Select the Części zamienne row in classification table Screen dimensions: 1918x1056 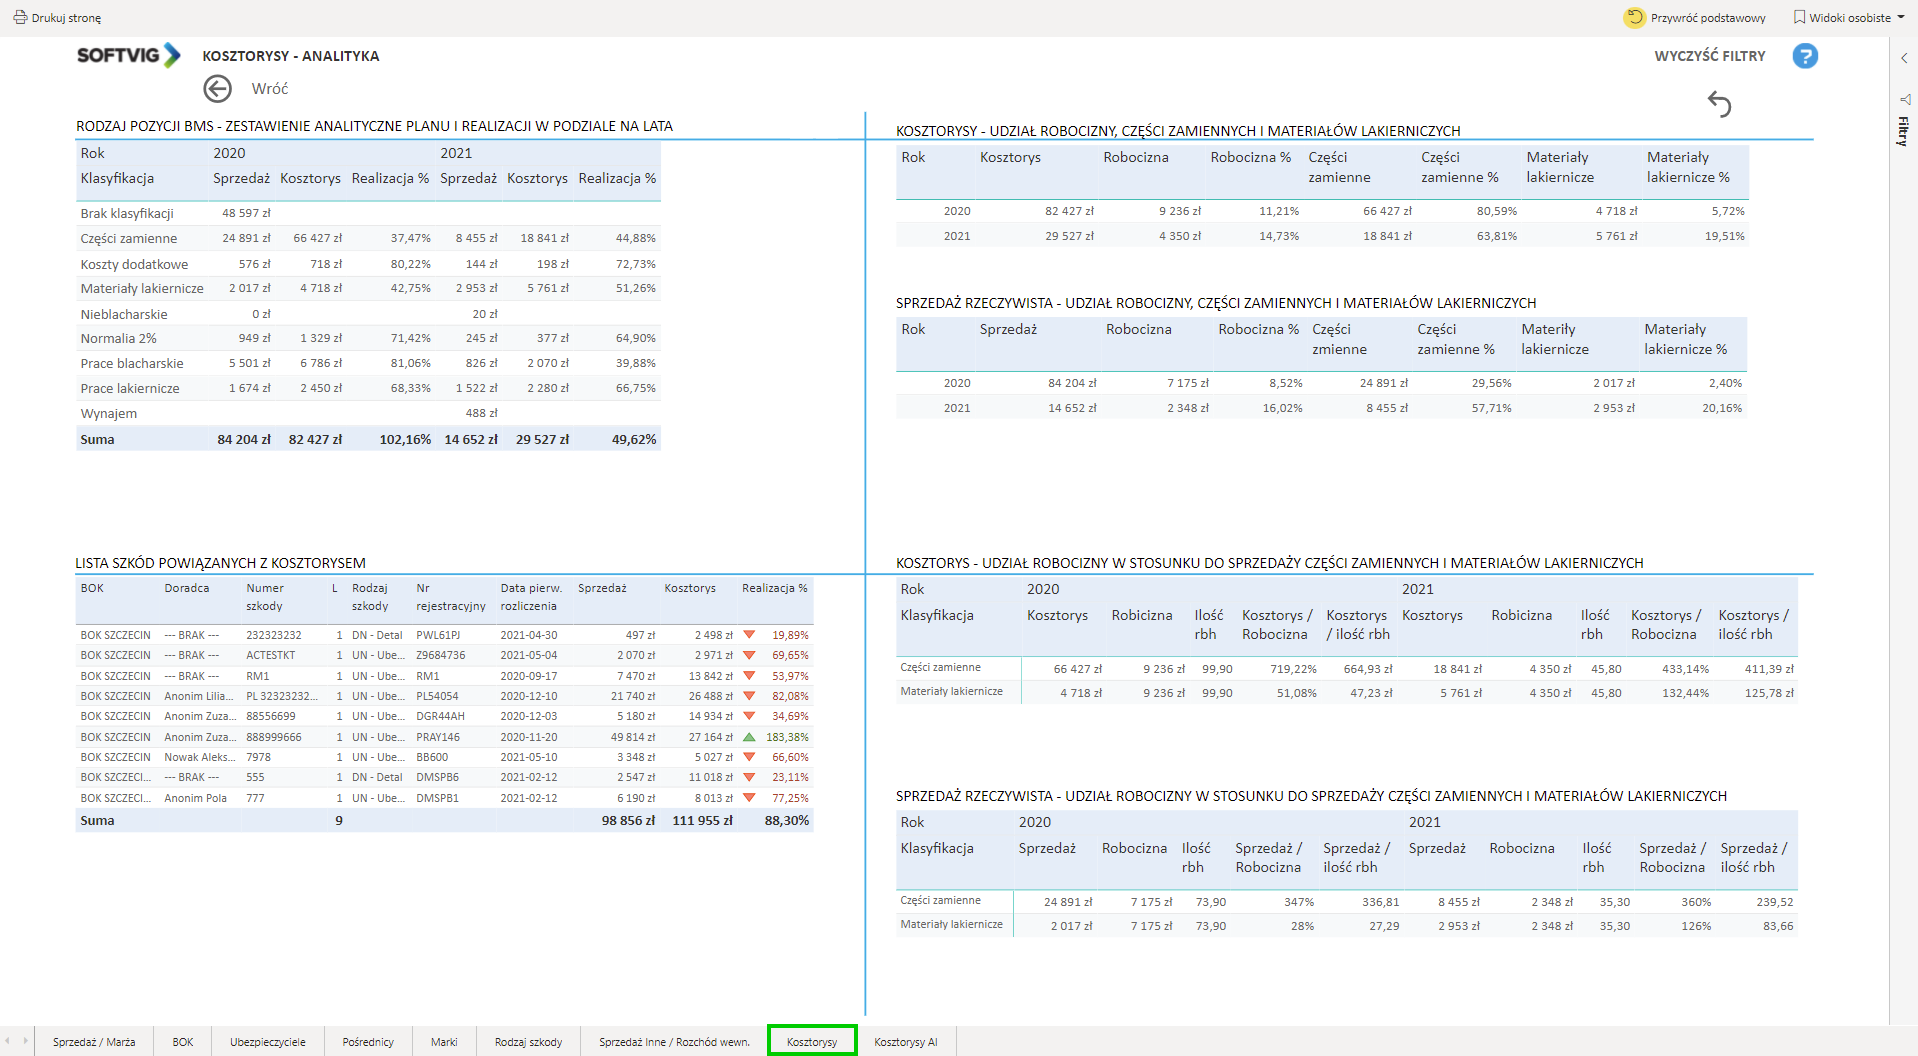tap(129, 239)
